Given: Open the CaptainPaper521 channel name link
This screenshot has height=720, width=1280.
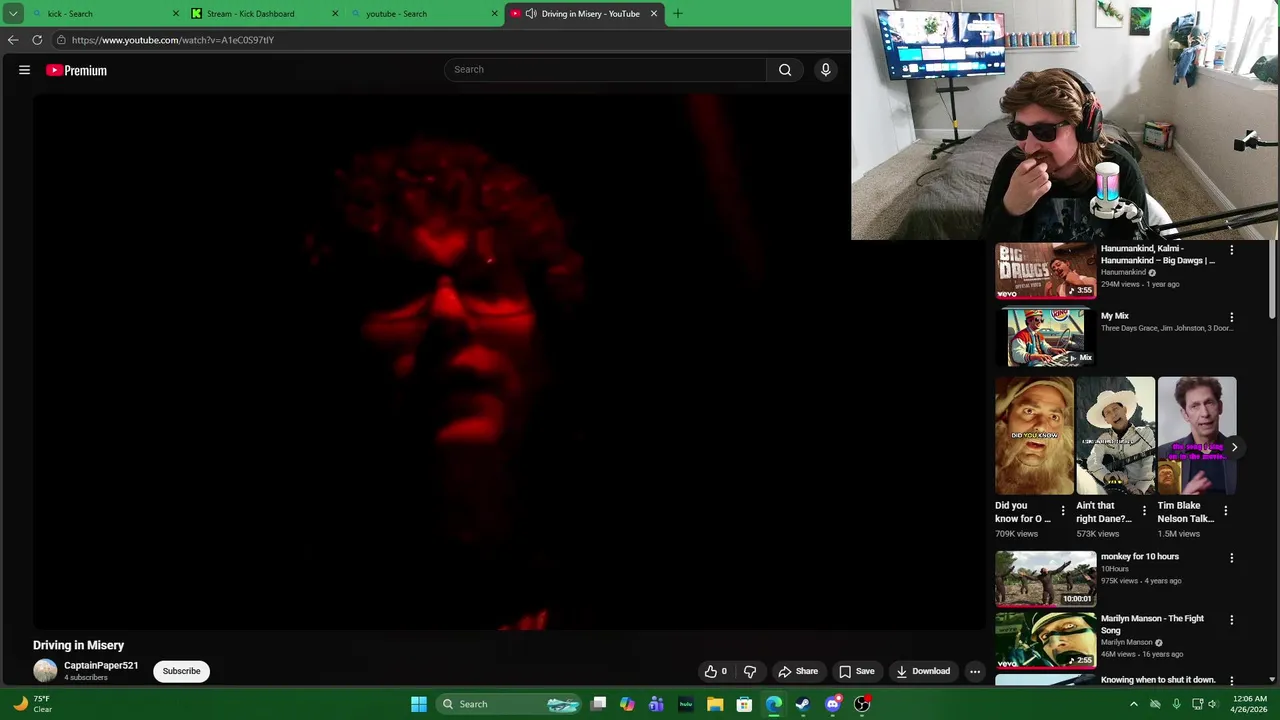Looking at the screenshot, I should (x=101, y=665).
